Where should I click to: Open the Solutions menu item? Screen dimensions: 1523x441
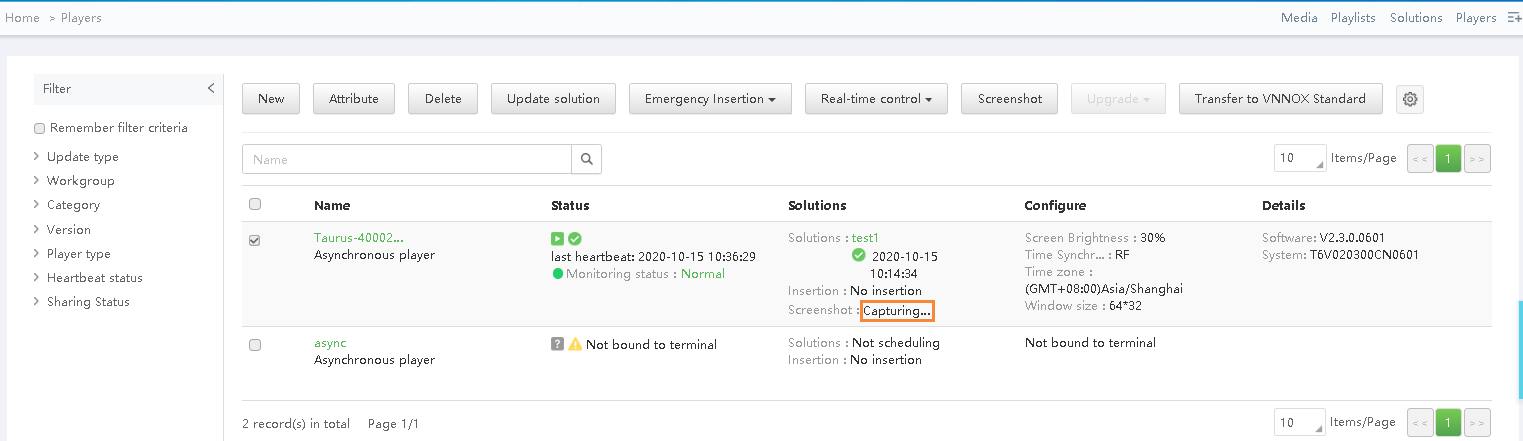coord(1416,18)
